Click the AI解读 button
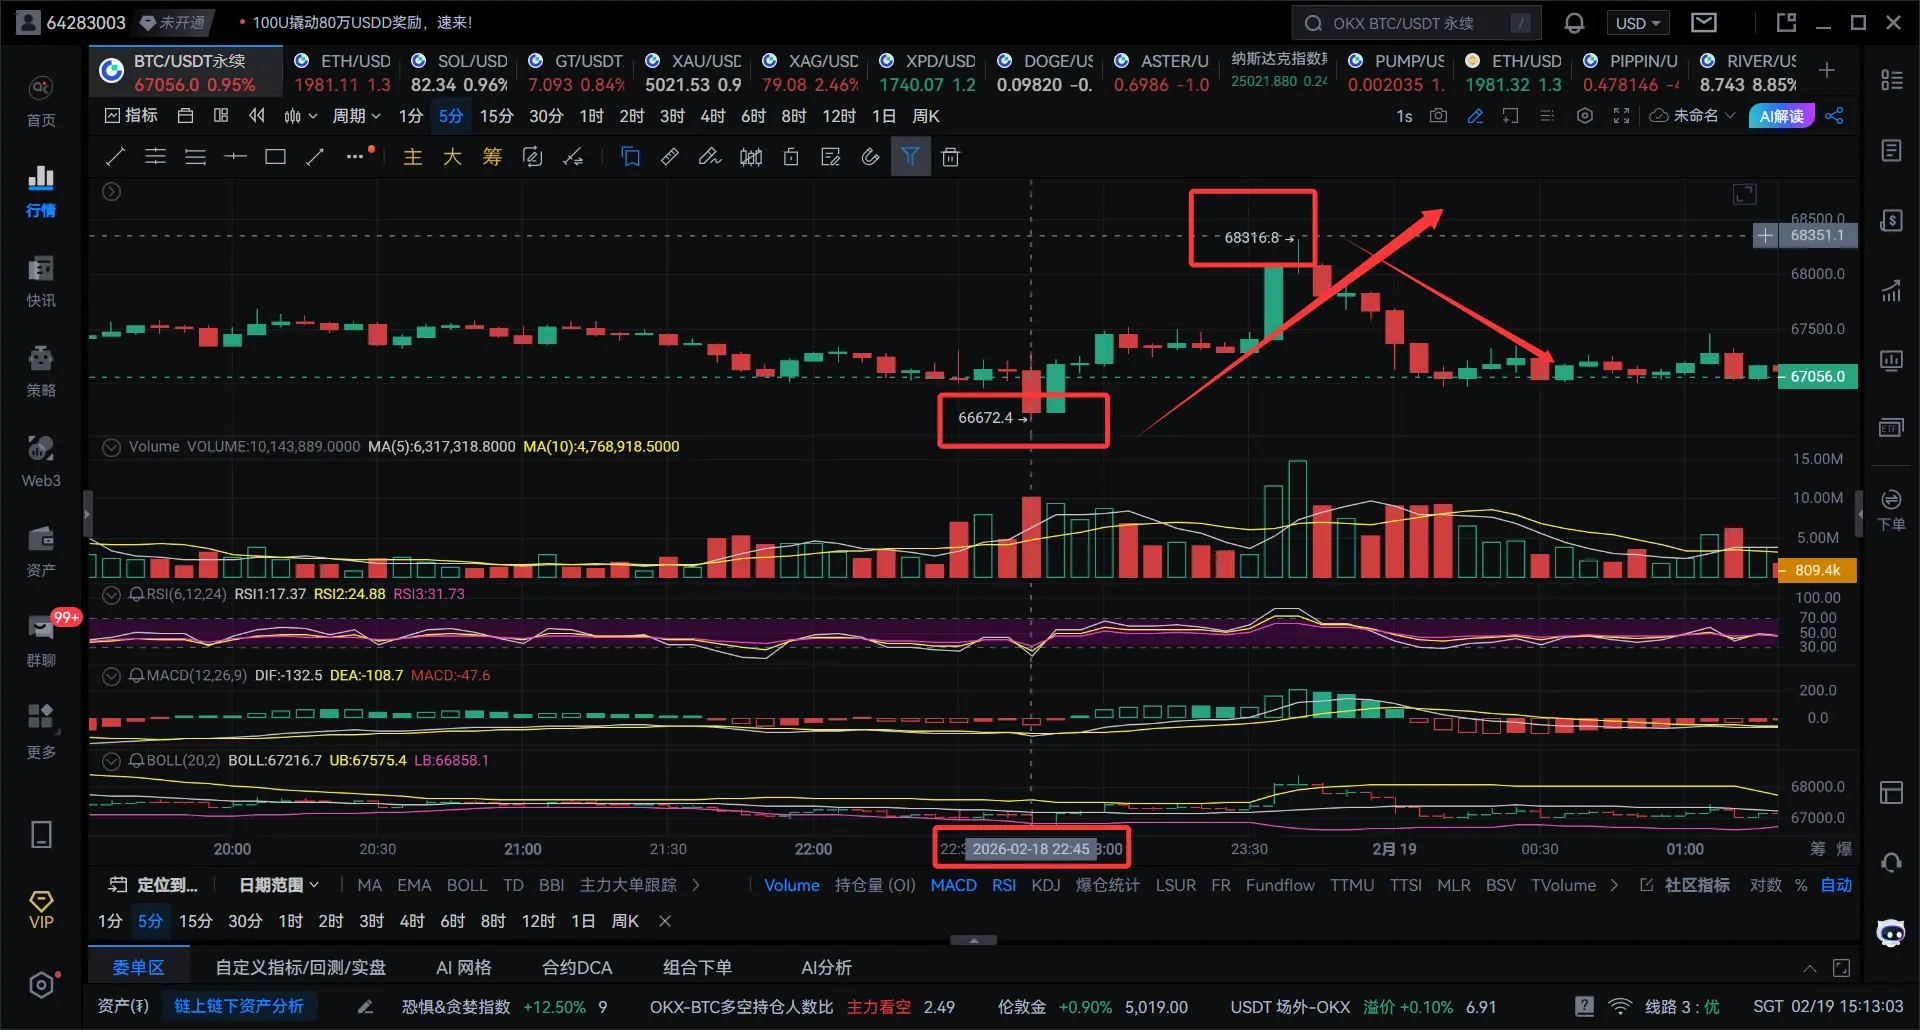1920x1030 pixels. [1782, 116]
